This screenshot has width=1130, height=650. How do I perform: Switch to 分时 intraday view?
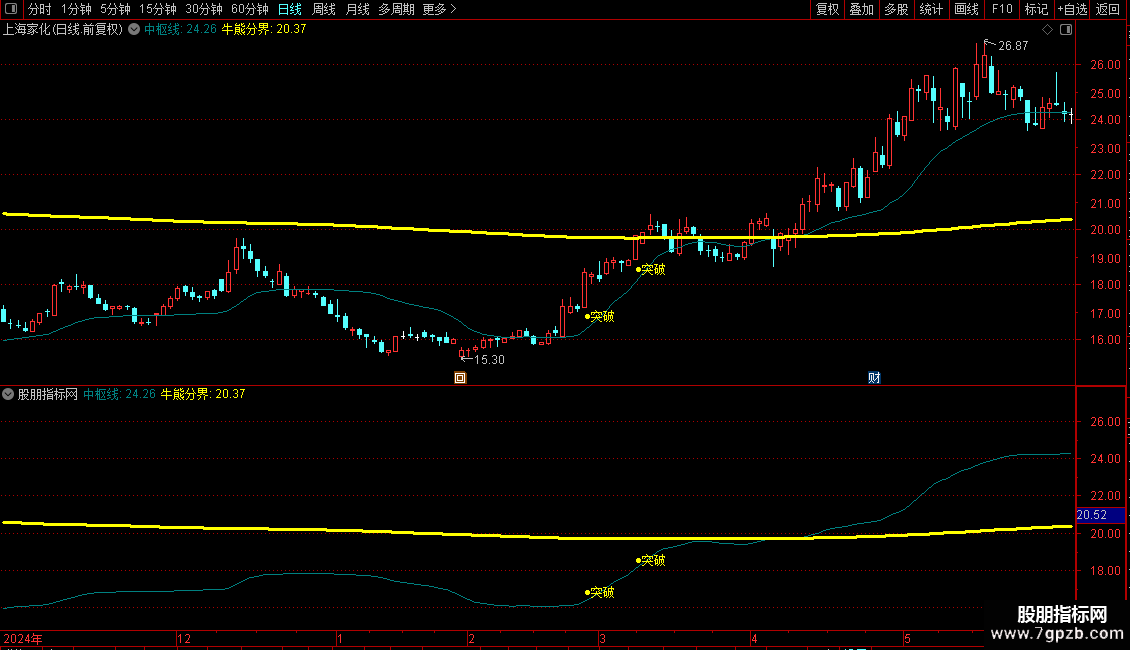point(40,9)
